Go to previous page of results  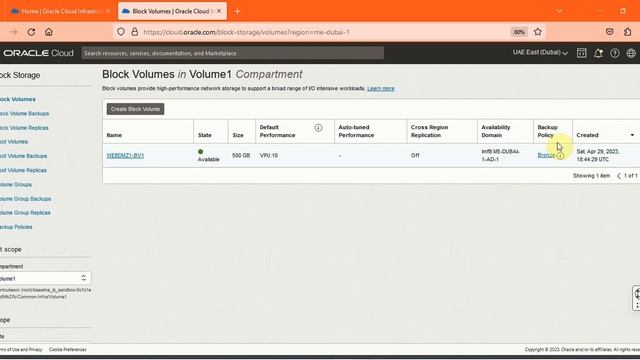[618, 176]
